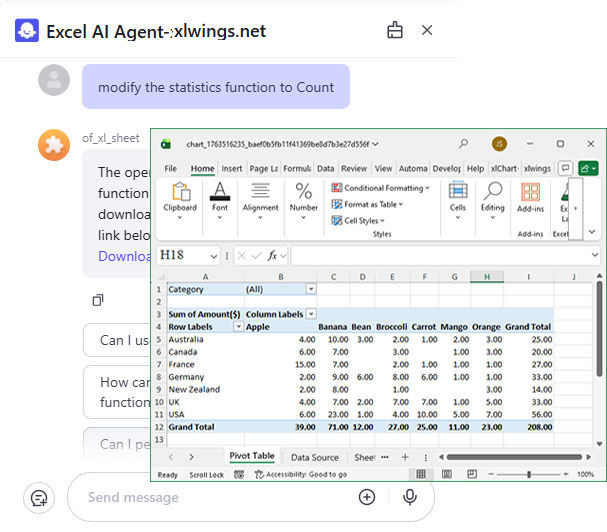This screenshot has width=607, height=532.
Task: Select the column H header
Action: click(487, 276)
